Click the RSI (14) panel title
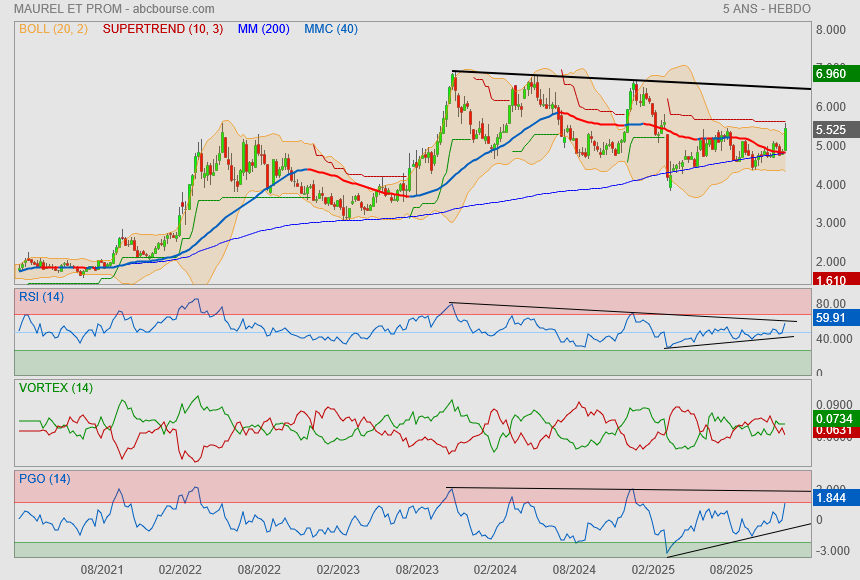Image resolution: width=860 pixels, height=580 pixels. click(x=41, y=297)
